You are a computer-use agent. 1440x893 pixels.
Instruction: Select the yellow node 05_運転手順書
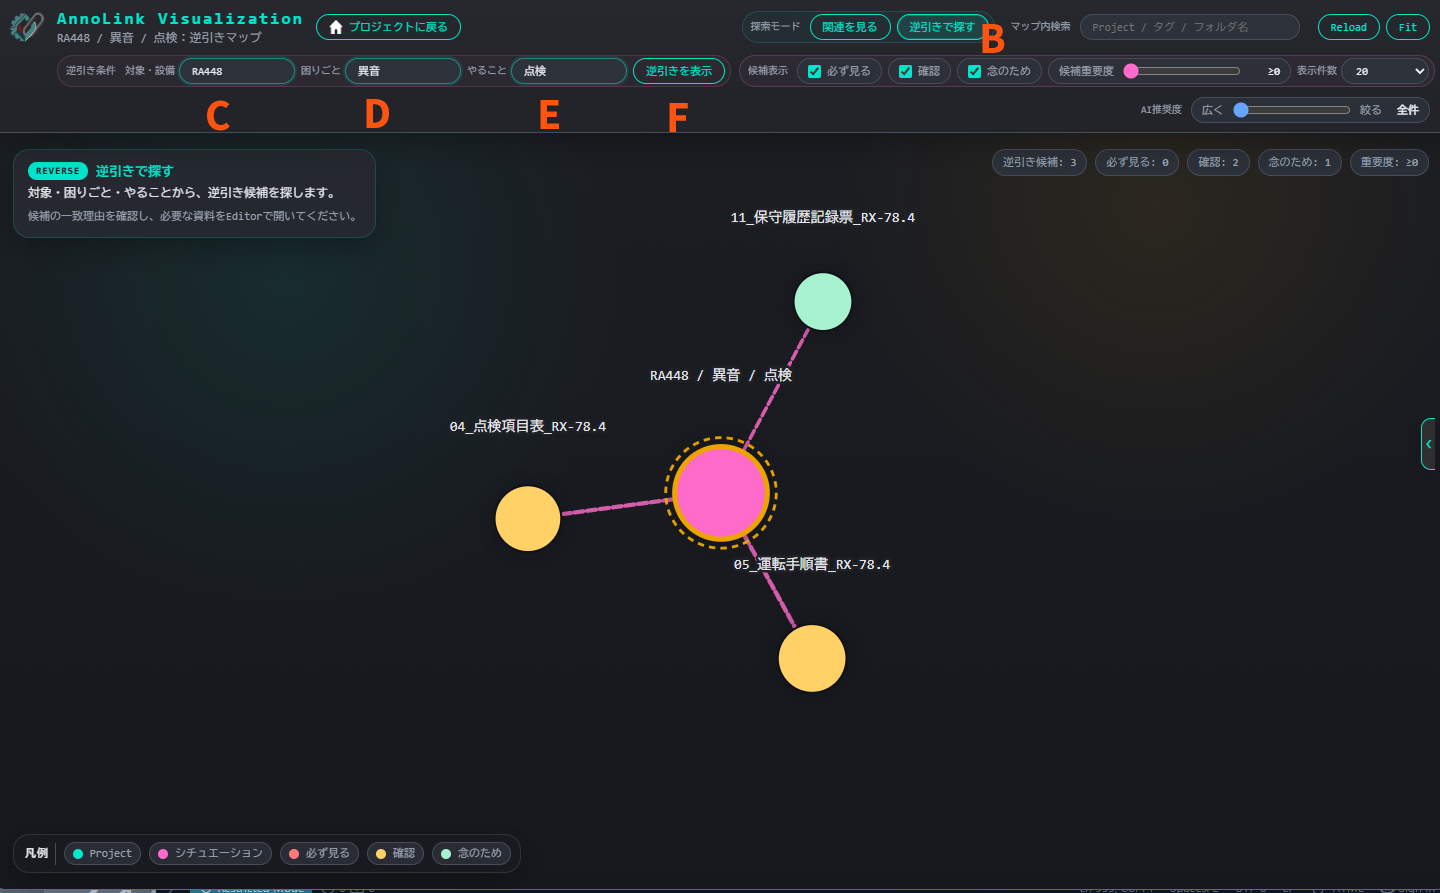click(x=812, y=658)
